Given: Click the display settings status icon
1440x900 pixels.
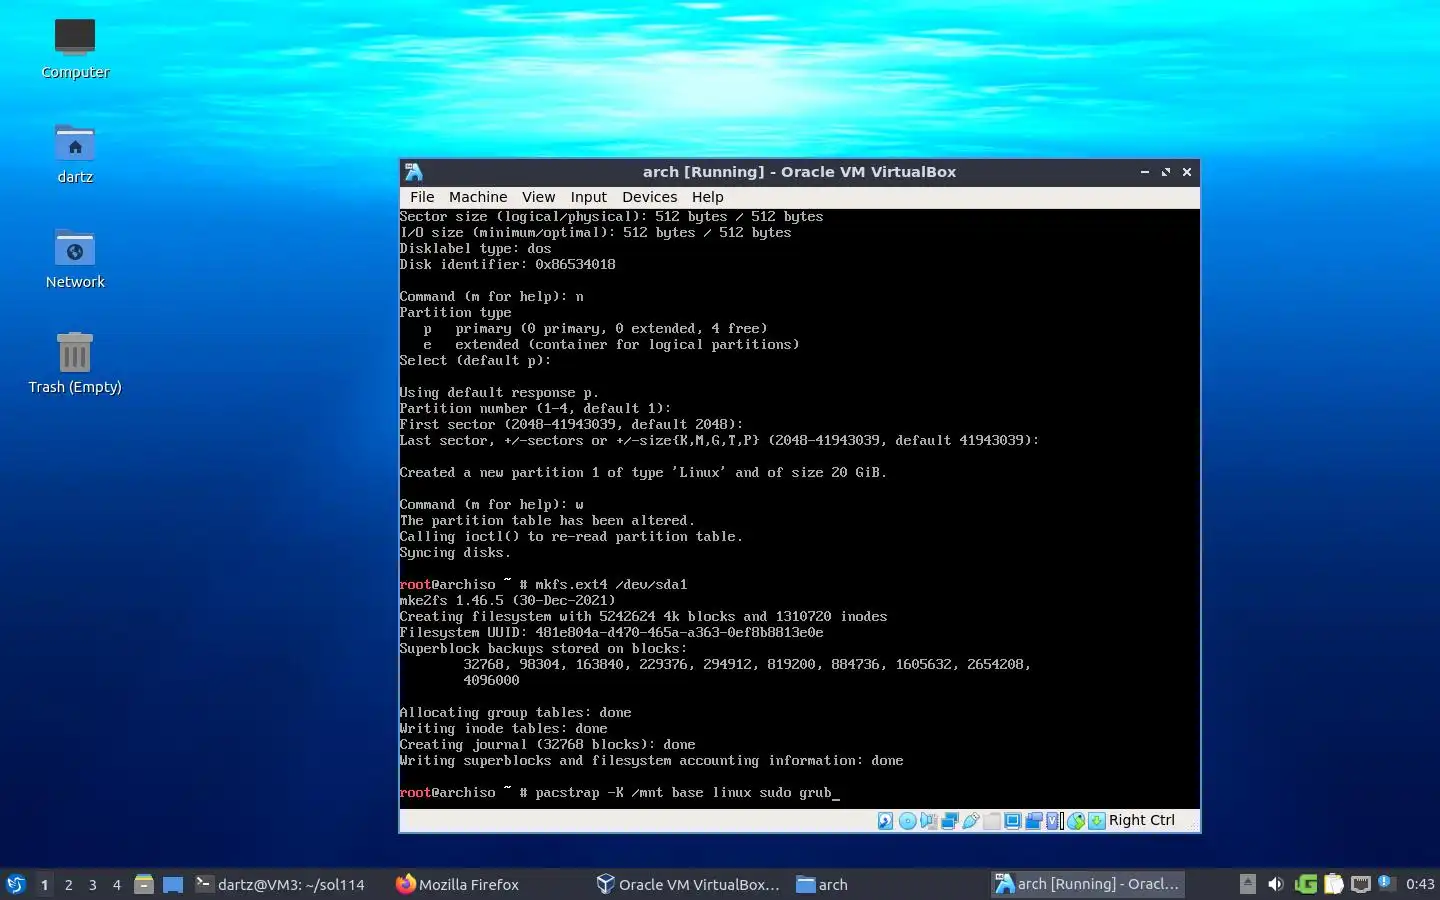Looking at the screenshot, I should pos(1013,821).
